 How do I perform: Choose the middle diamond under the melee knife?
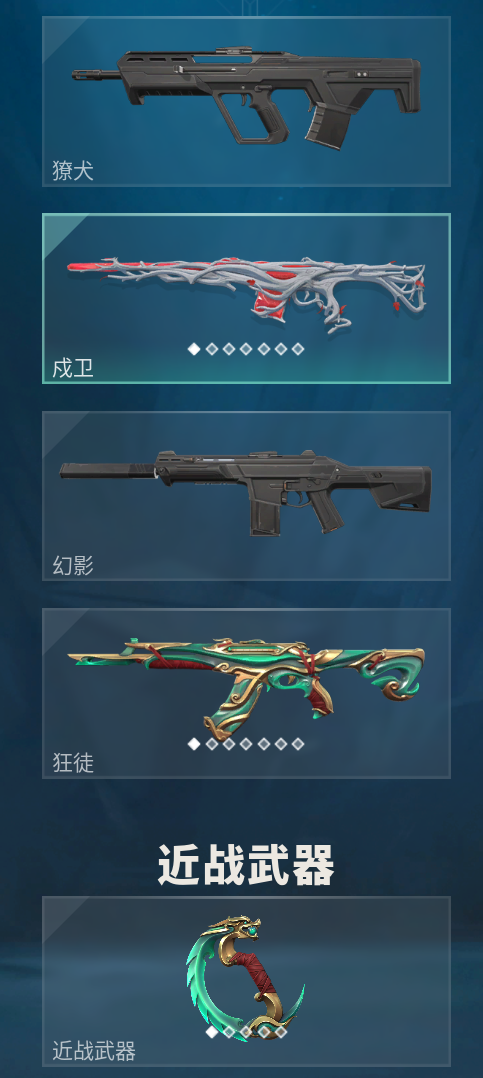246,1032
